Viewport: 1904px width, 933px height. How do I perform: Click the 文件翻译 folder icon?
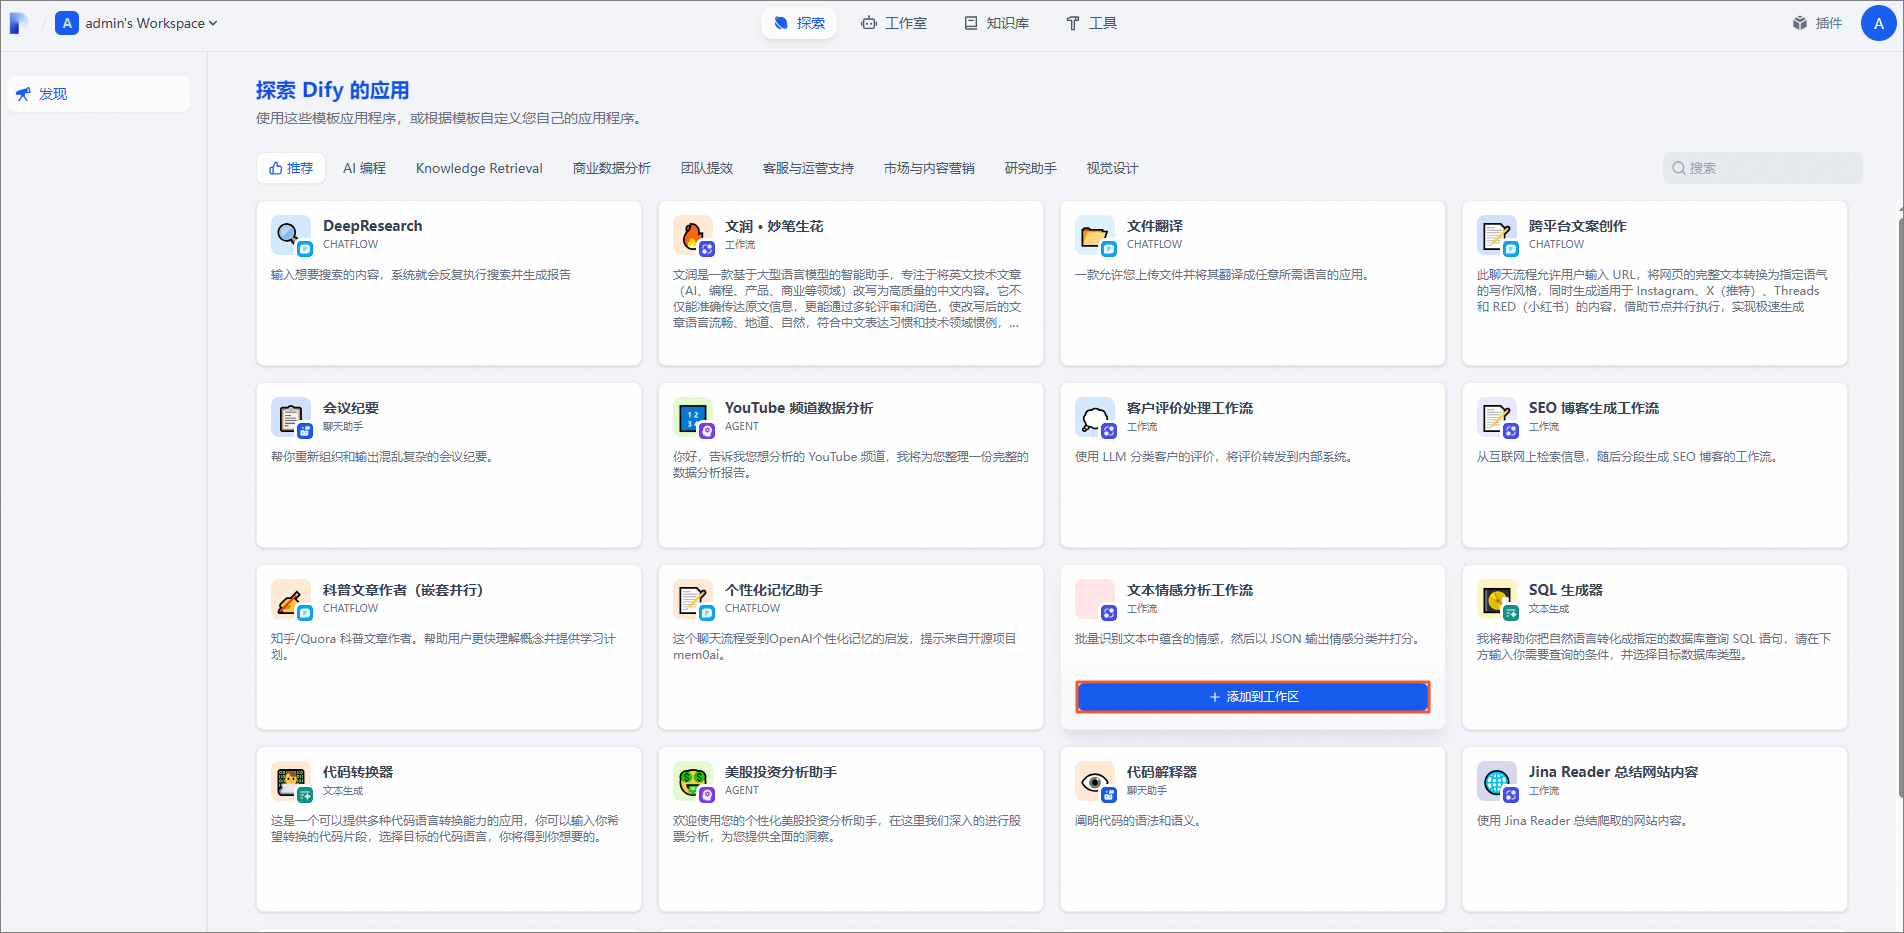[1094, 235]
